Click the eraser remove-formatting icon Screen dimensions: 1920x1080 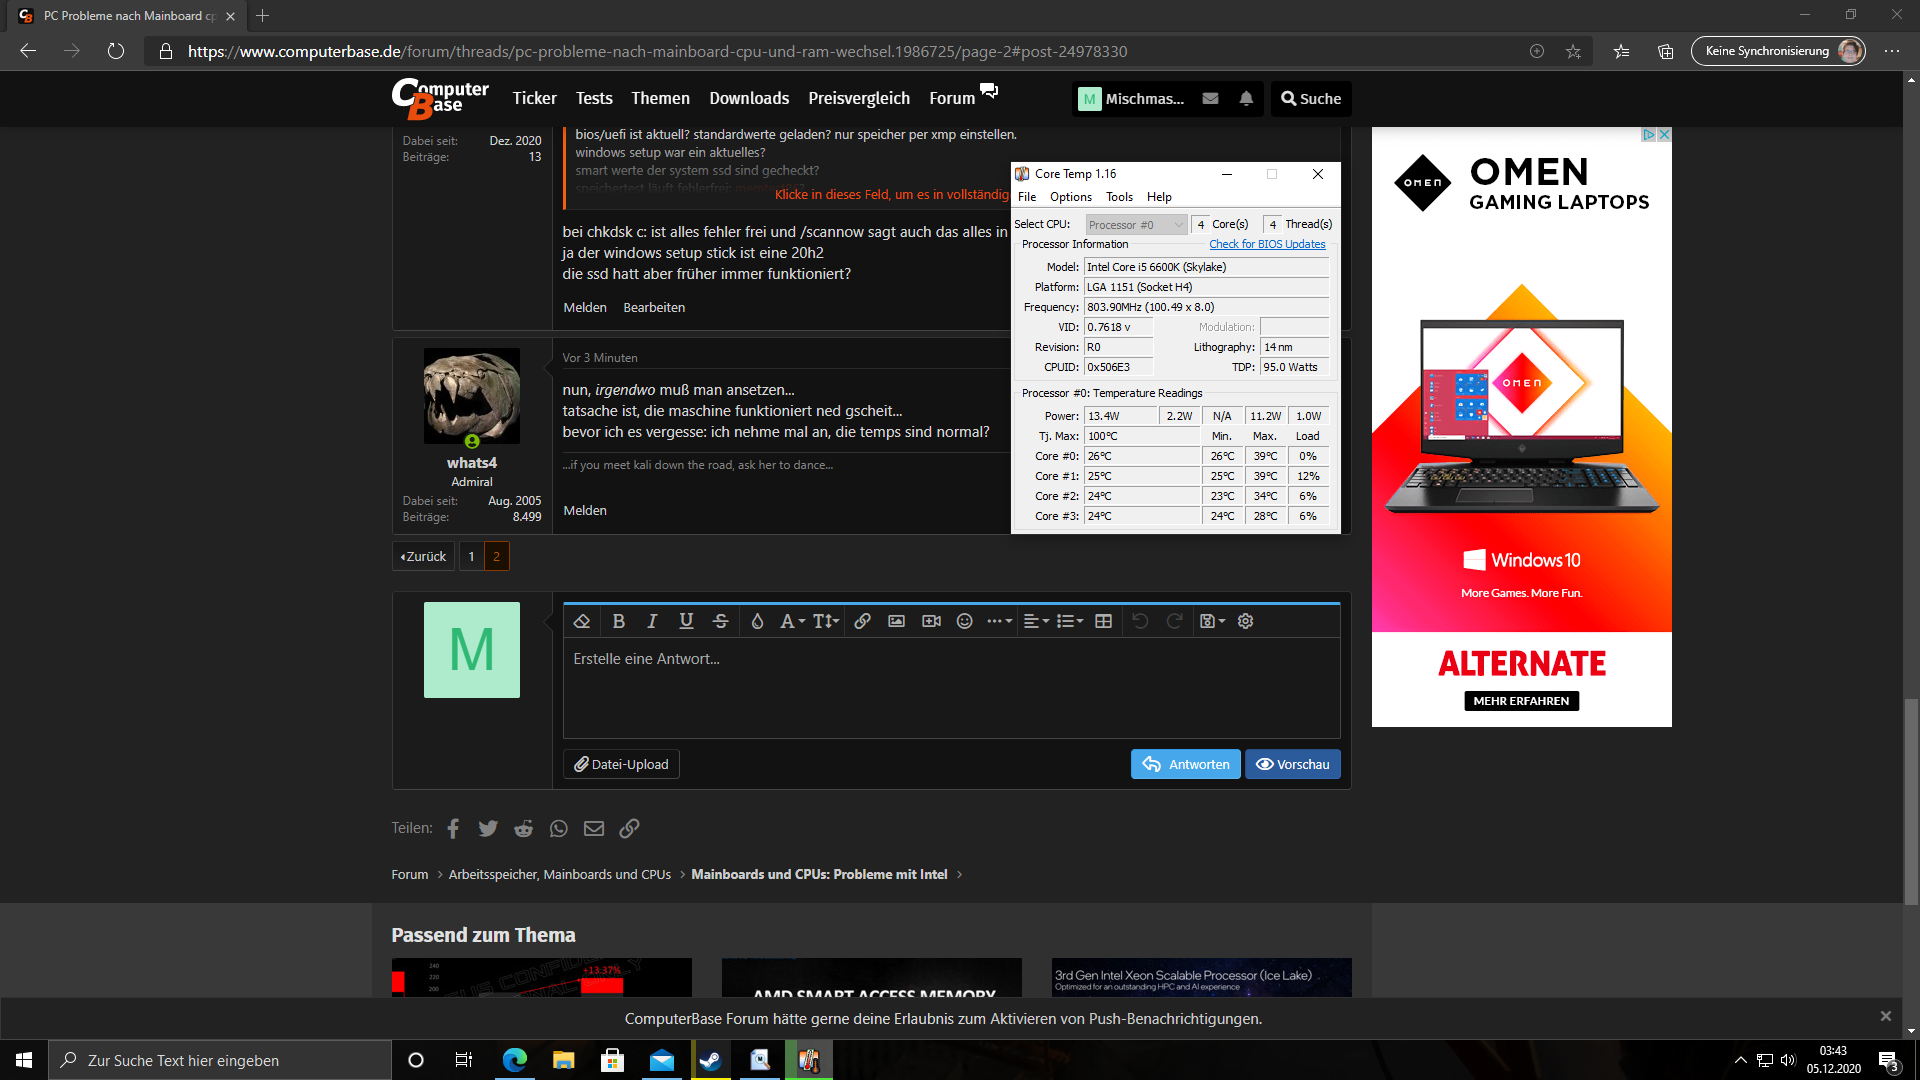point(582,621)
